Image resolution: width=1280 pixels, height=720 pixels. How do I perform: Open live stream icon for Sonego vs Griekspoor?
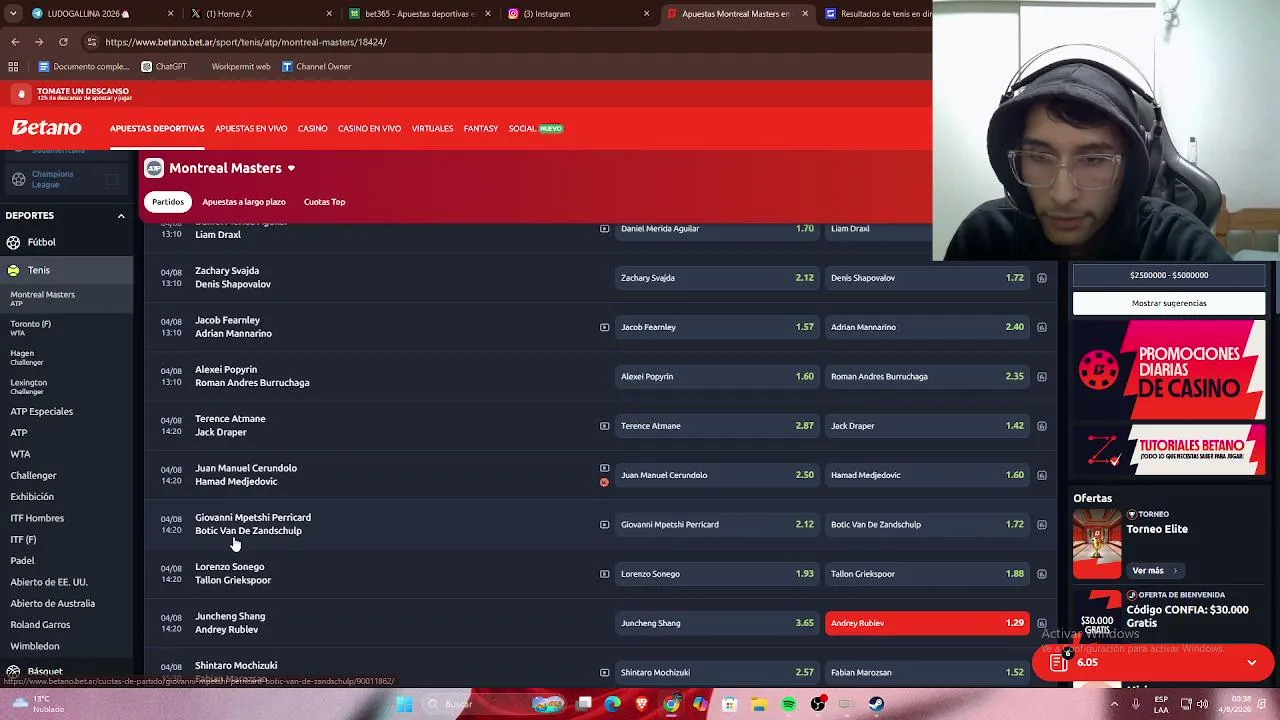click(x=604, y=574)
